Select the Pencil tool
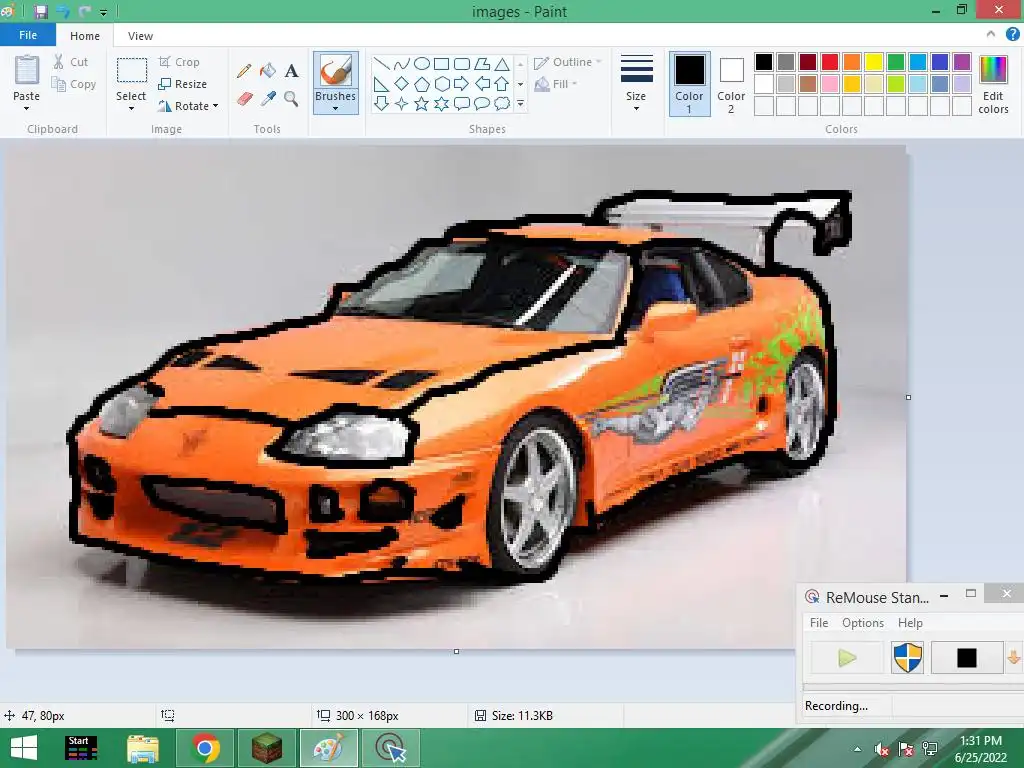The image size is (1024, 768). click(244, 71)
